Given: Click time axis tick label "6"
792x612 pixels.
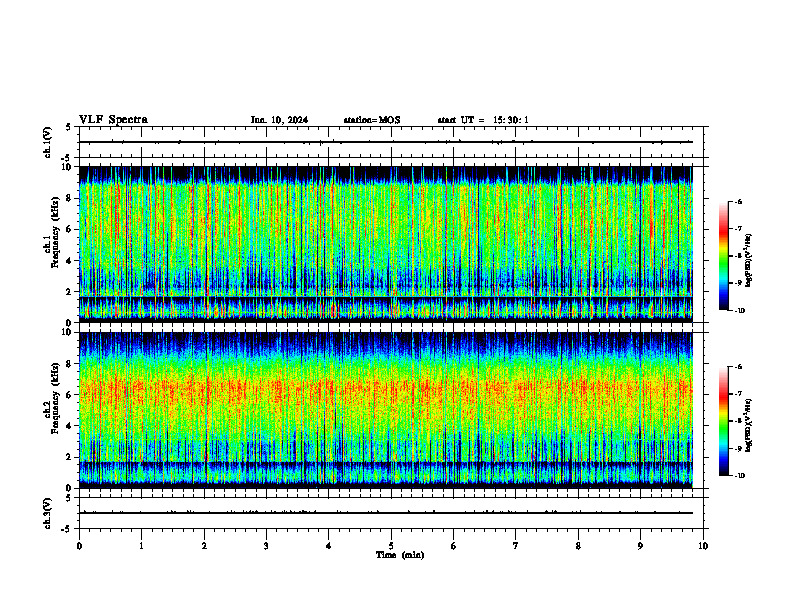Looking at the screenshot, I should point(454,546).
